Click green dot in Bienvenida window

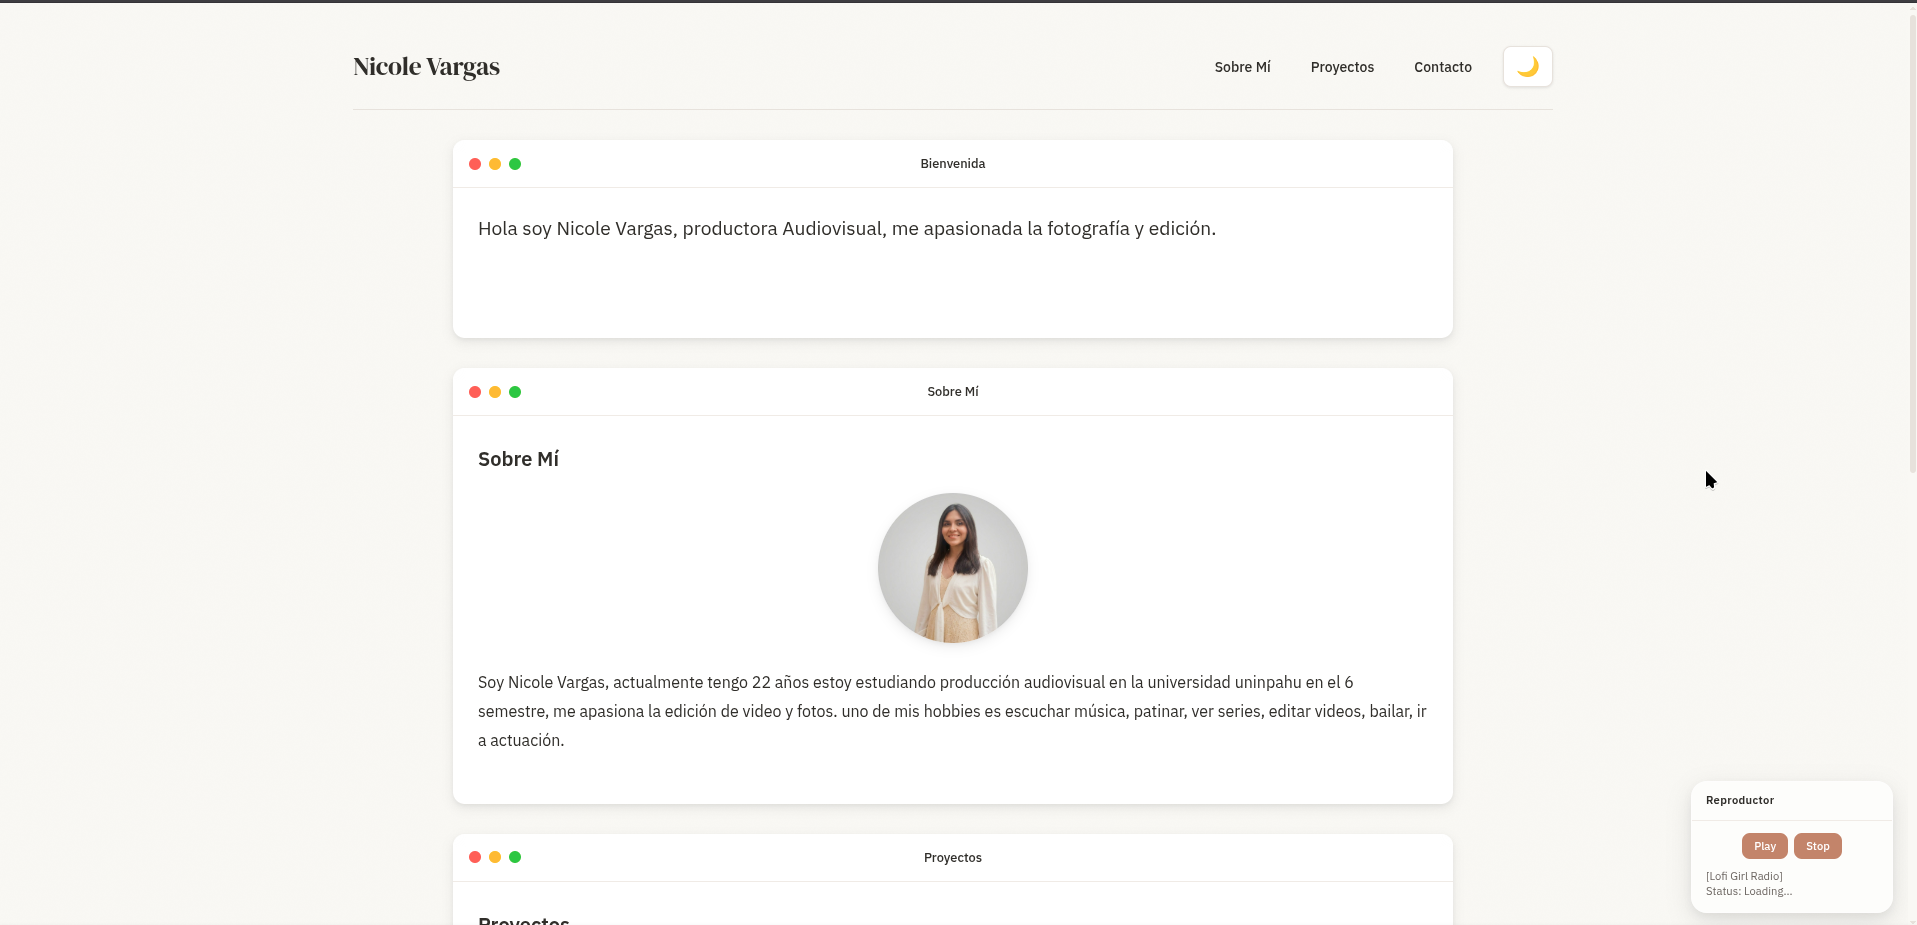click(515, 164)
